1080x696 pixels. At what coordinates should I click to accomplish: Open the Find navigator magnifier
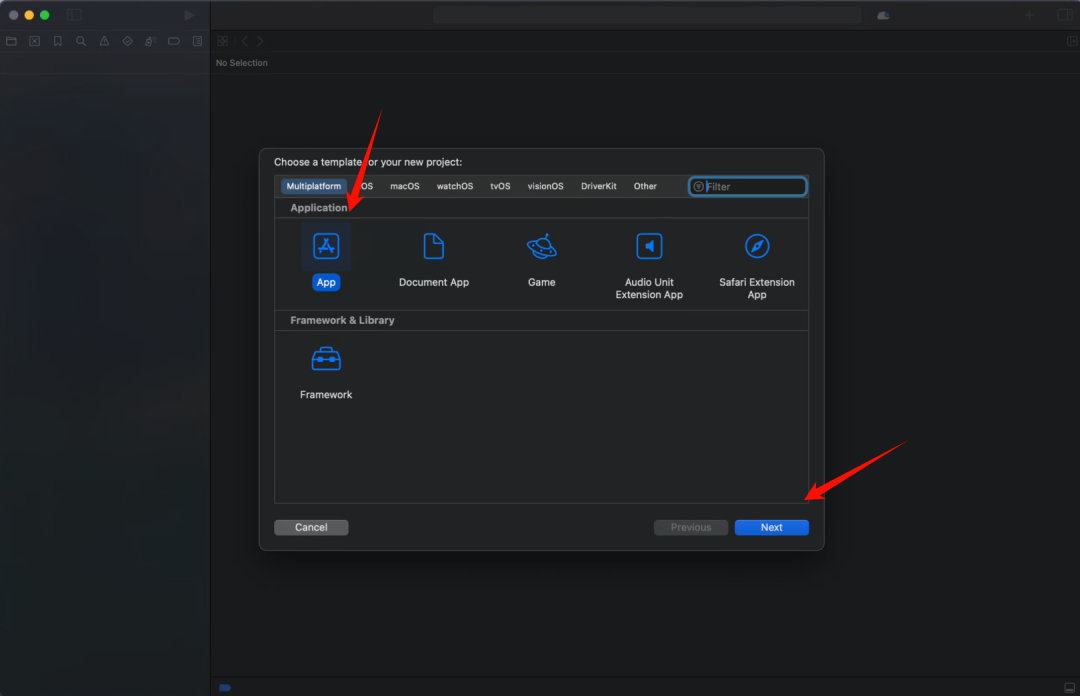point(81,41)
